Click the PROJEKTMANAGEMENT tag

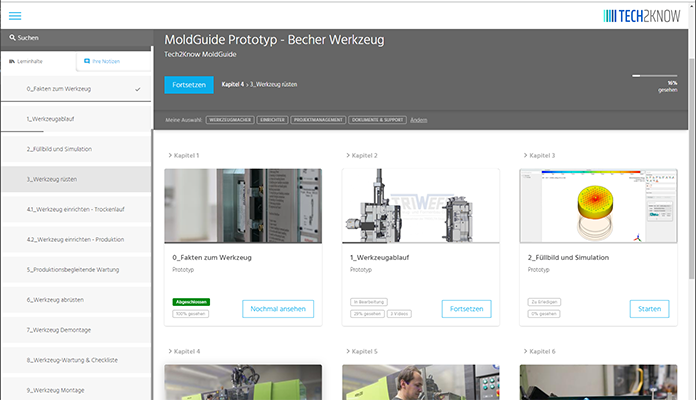318,120
